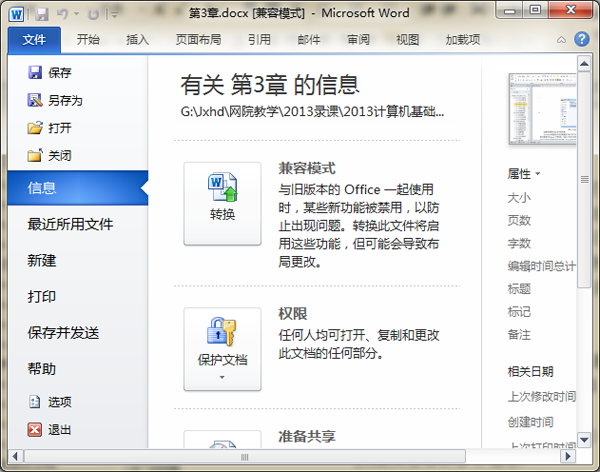Click the vertical scrollbar up arrow

pyautogui.click(x=584, y=64)
